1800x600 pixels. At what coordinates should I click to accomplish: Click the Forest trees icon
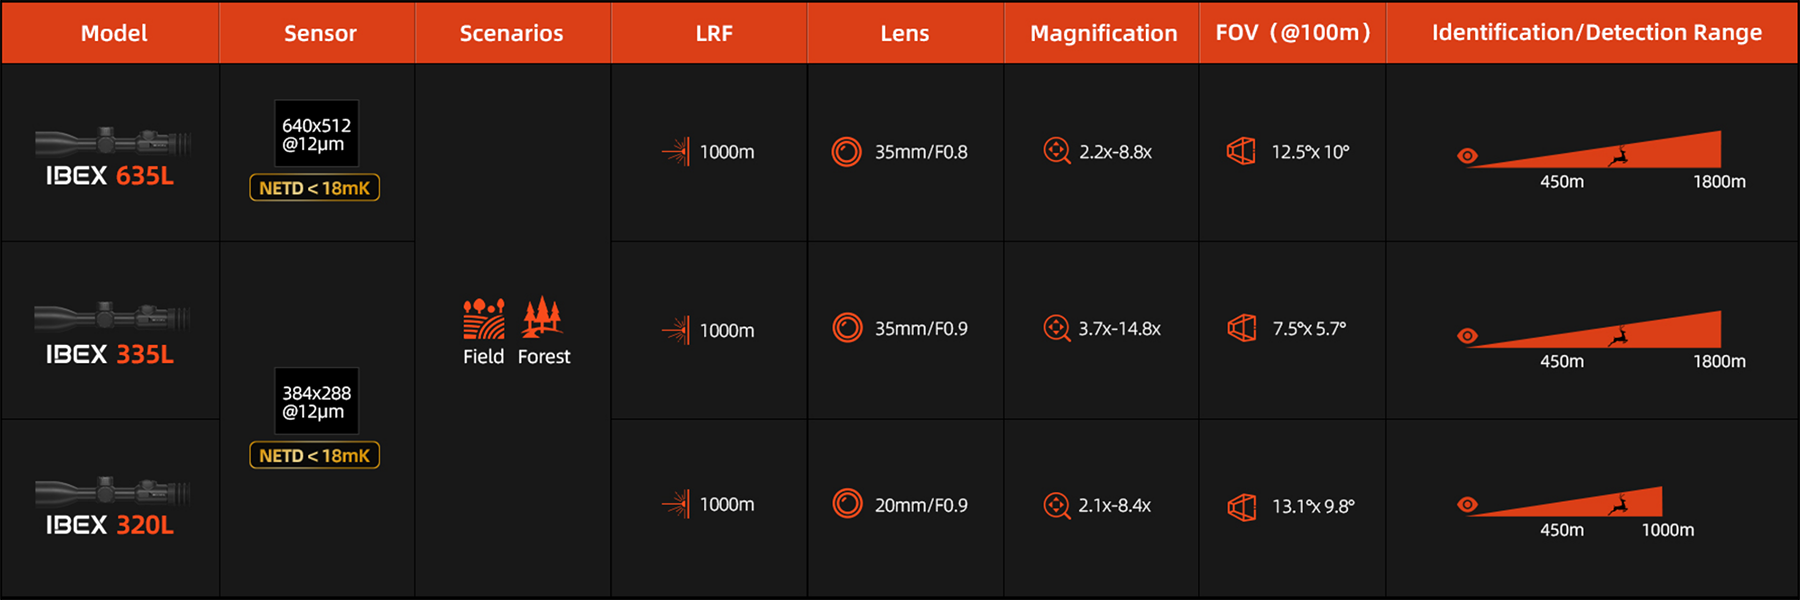click(542, 316)
